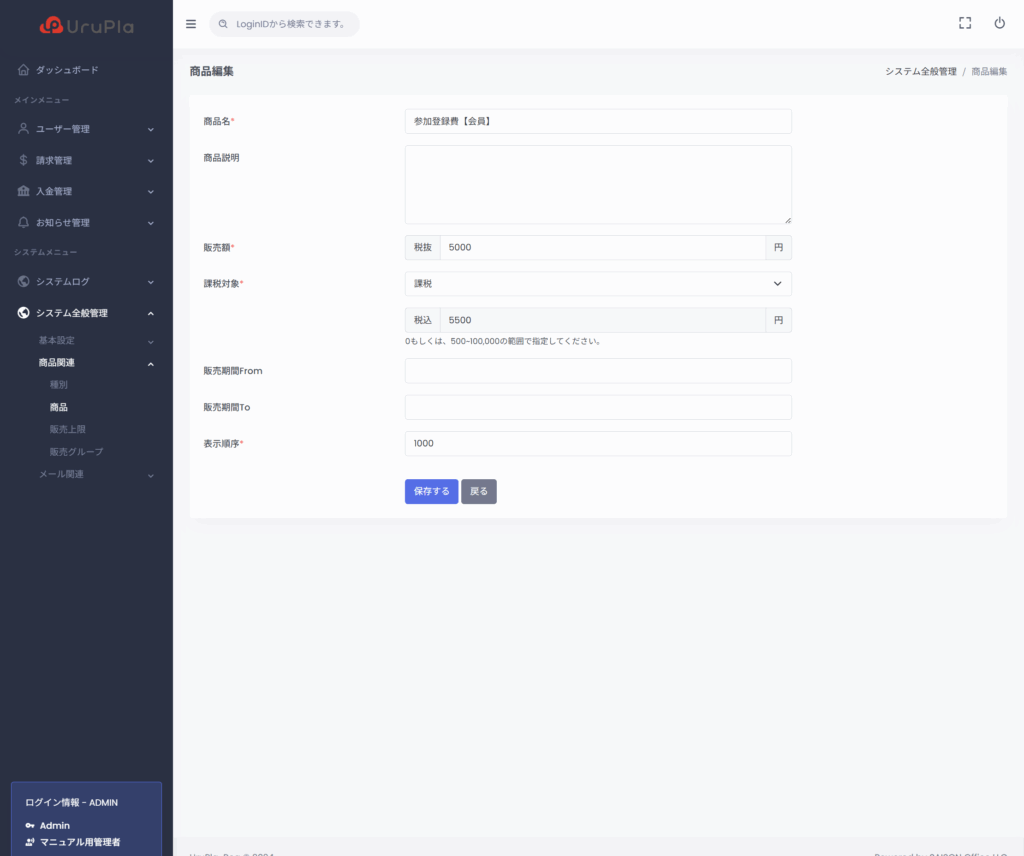Open 種別 submenu item
This screenshot has height=856, width=1024.
(59, 385)
